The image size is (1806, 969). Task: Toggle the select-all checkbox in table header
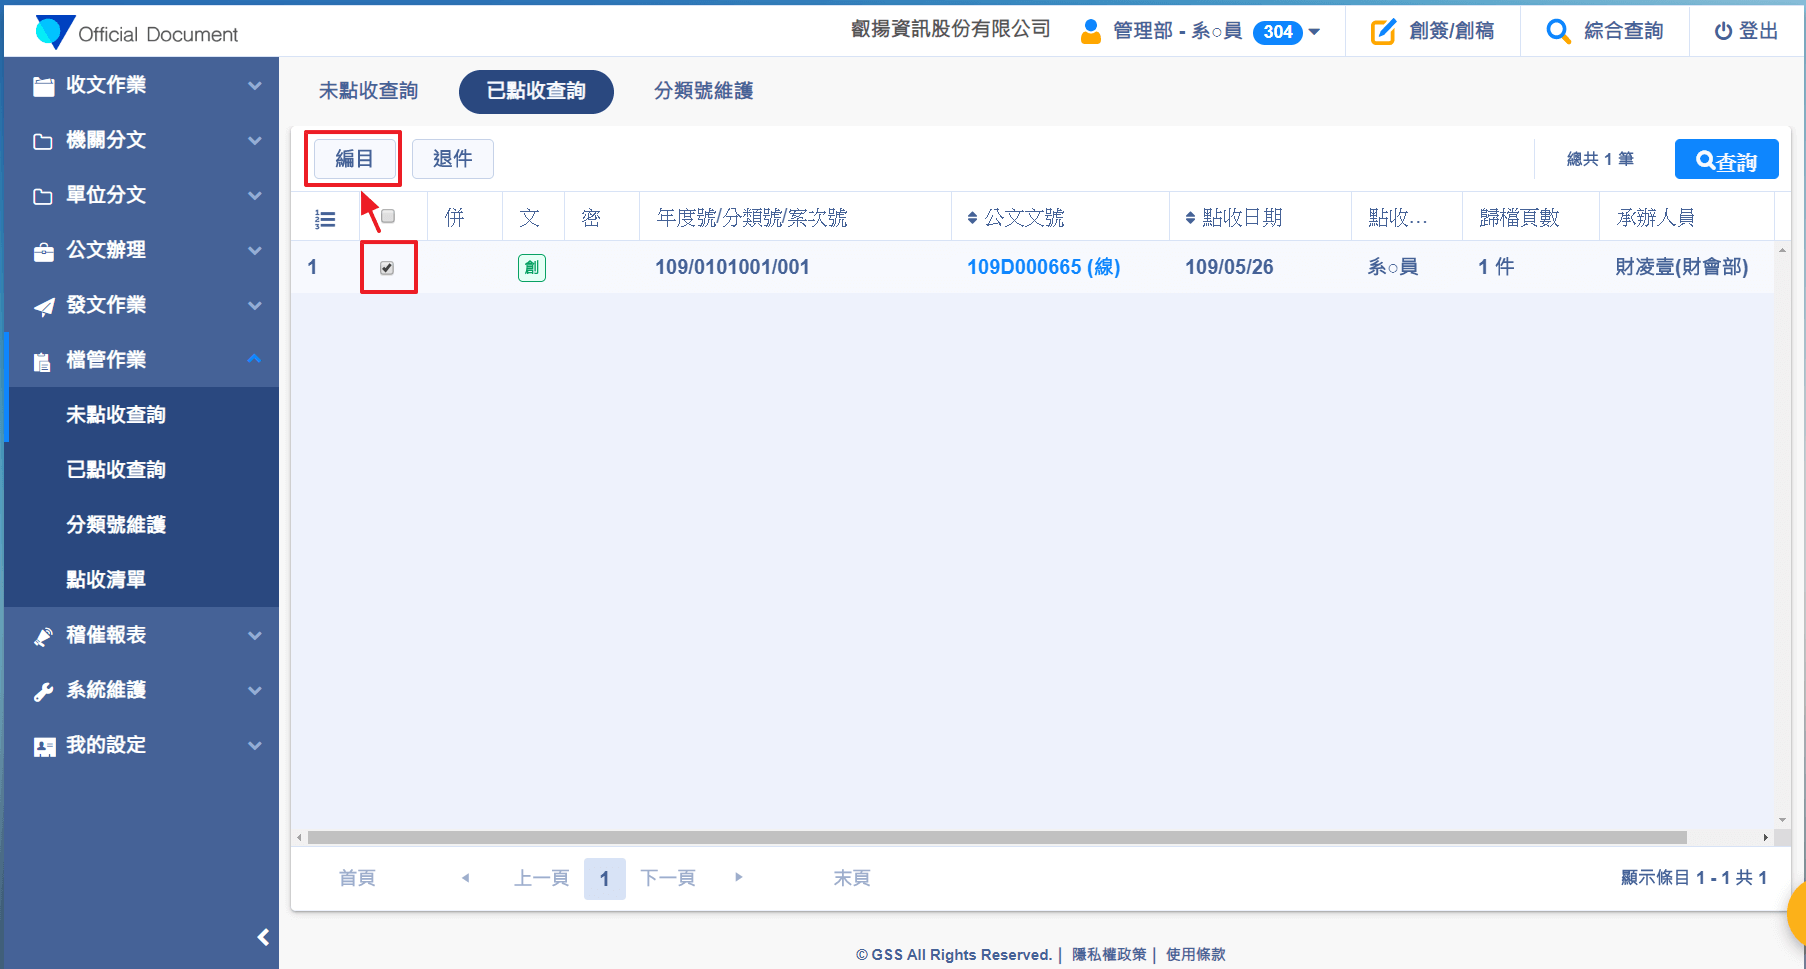388,217
